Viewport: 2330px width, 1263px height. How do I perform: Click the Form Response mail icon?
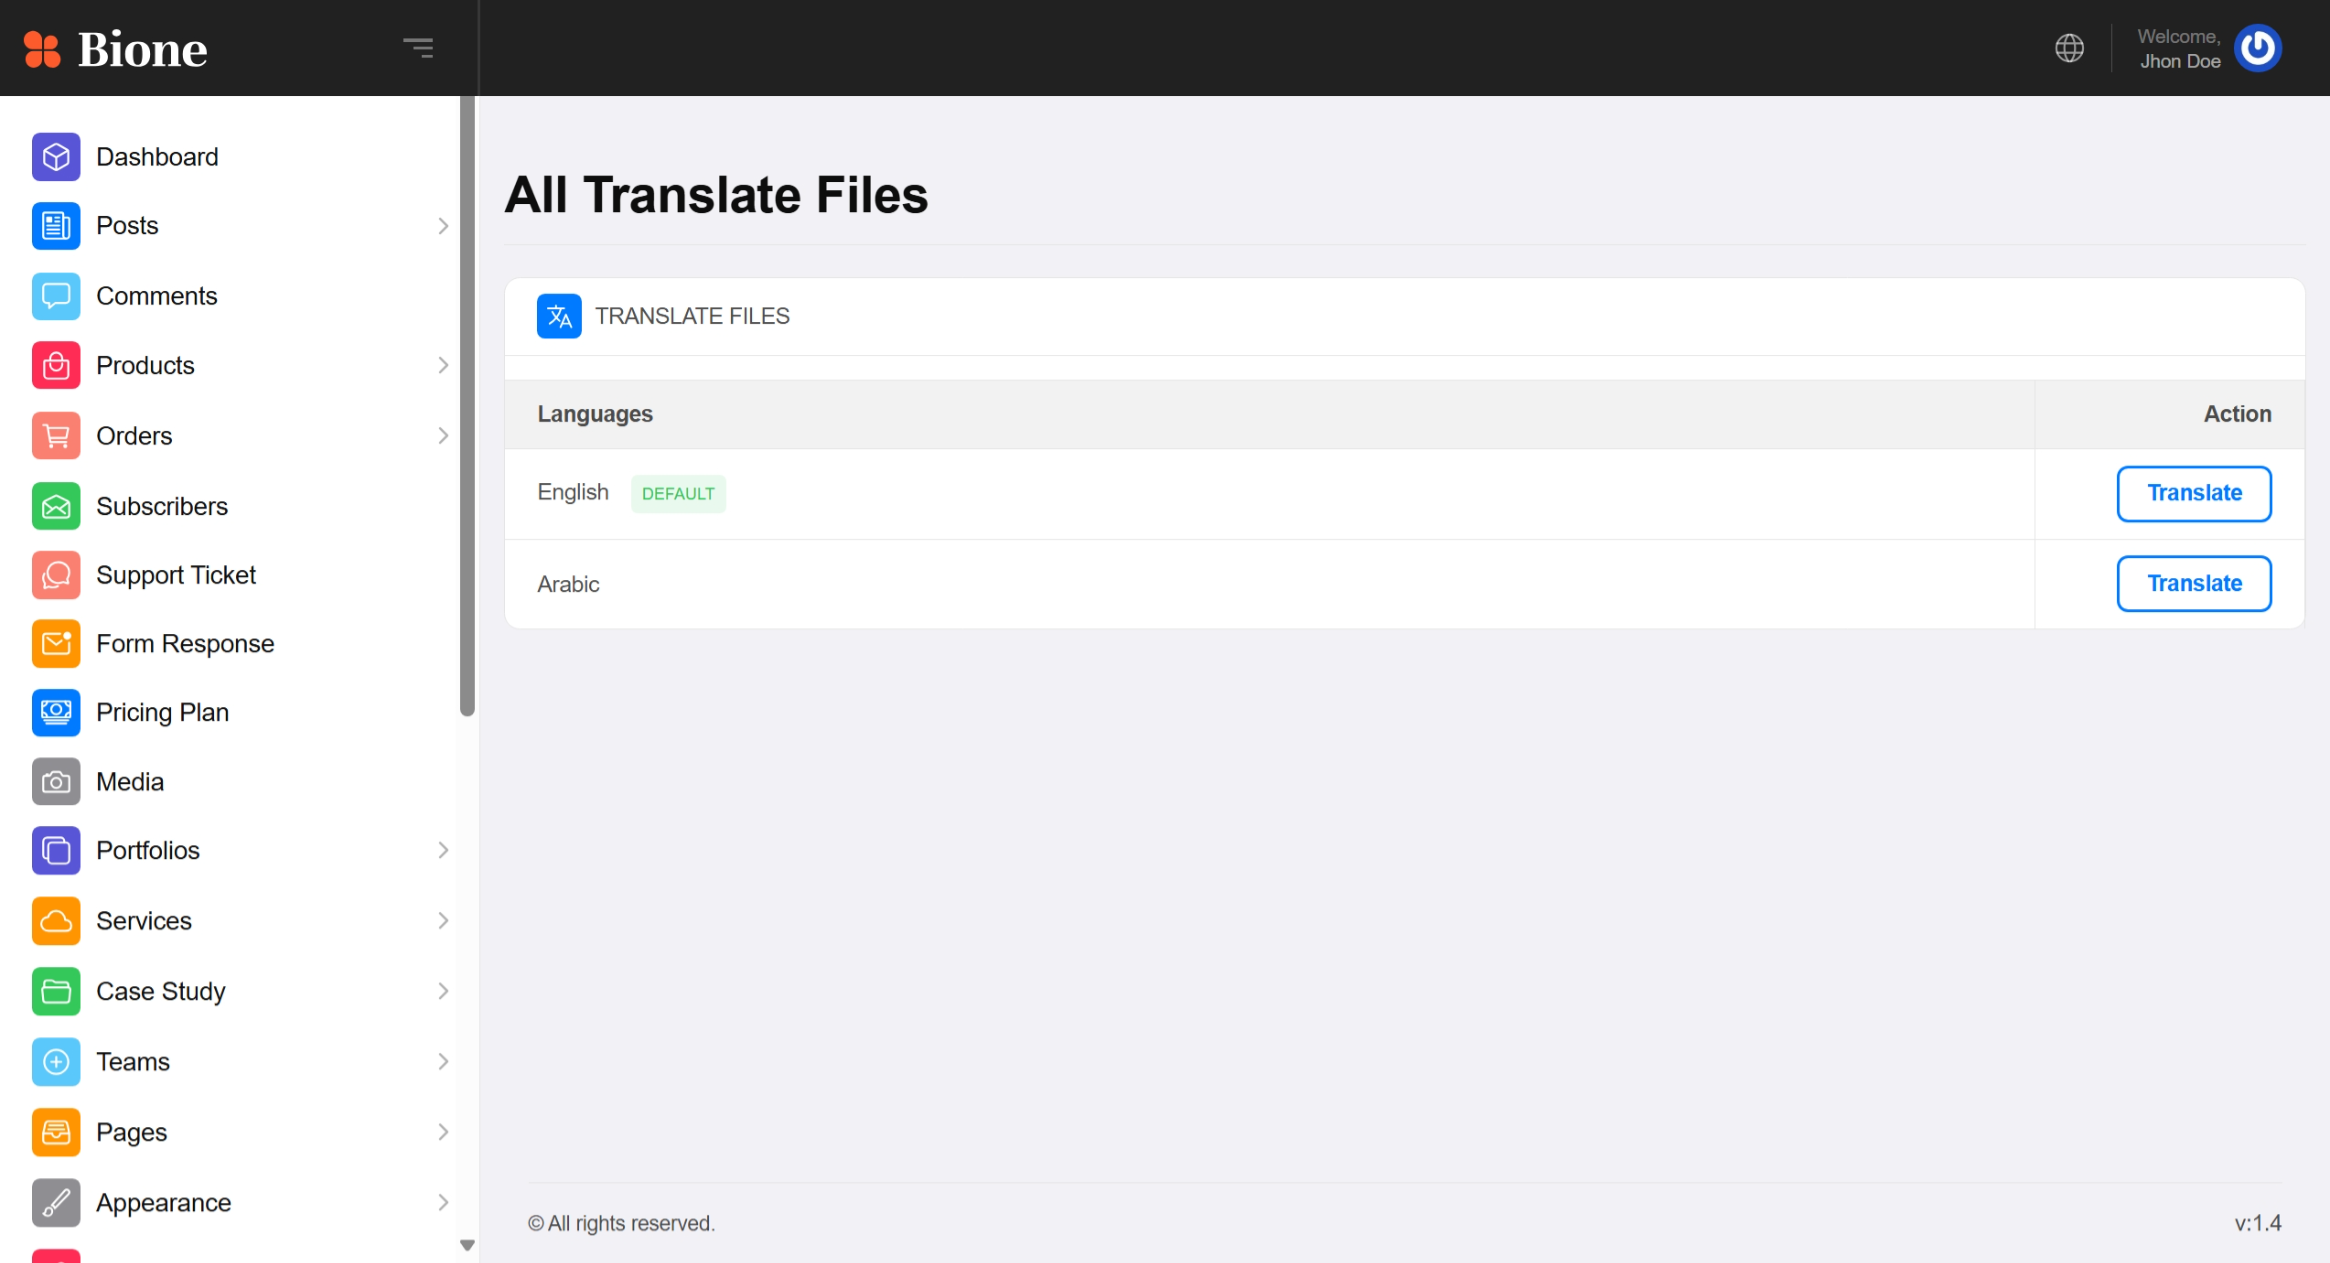click(x=56, y=643)
